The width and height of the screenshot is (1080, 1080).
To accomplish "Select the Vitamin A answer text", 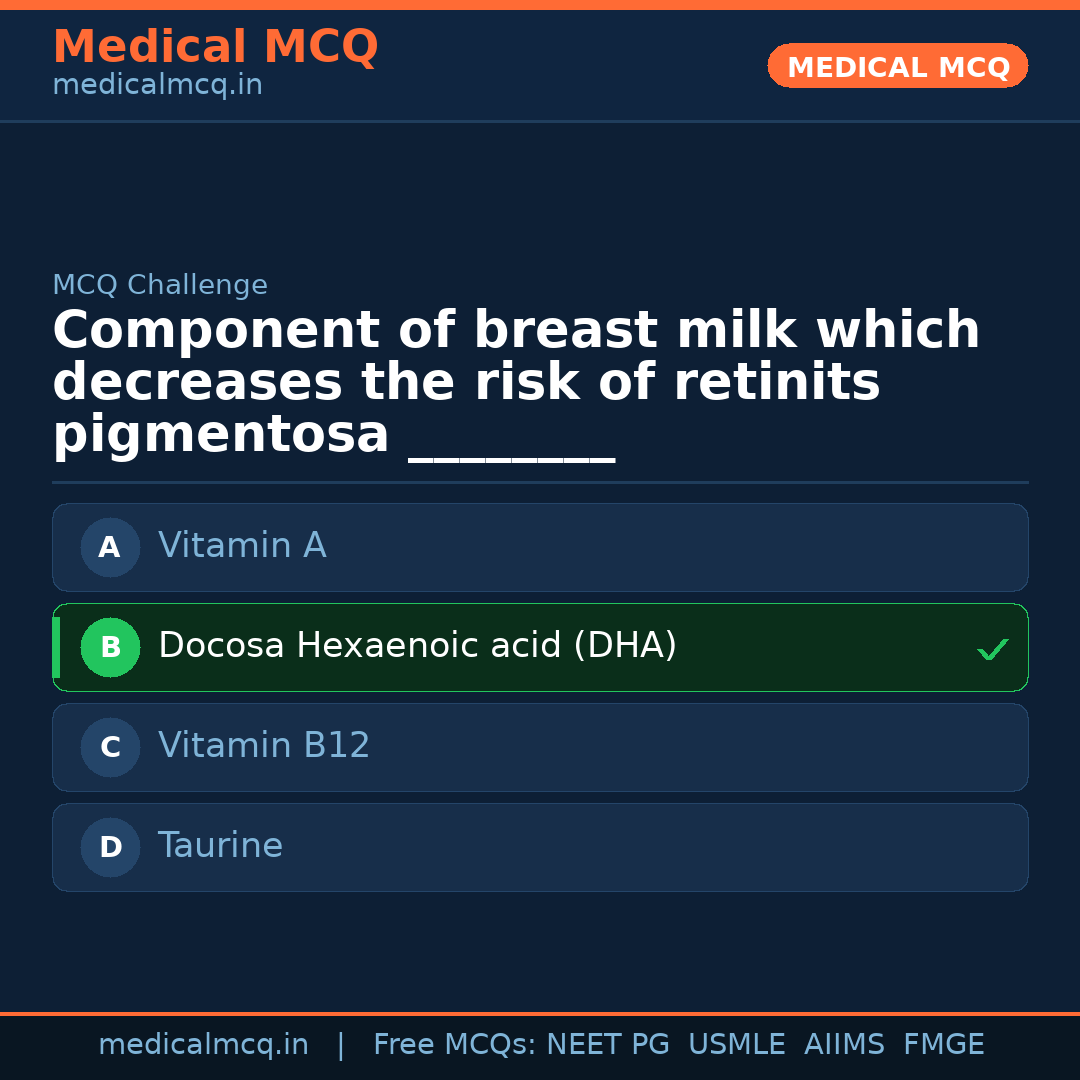I will coord(242,546).
